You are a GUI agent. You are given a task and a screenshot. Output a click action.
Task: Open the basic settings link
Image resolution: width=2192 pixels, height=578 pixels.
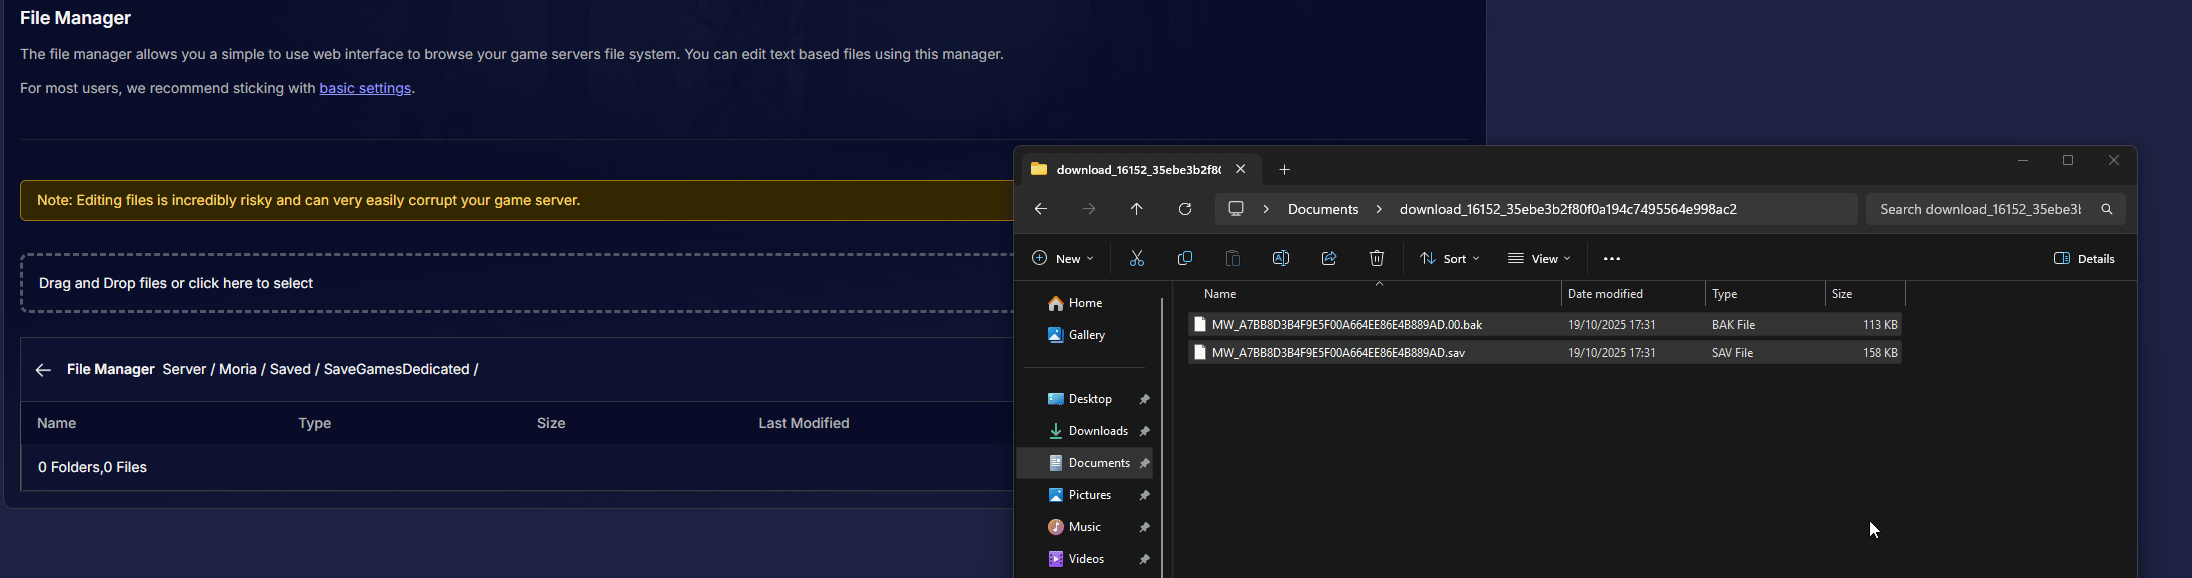(x=365, y=88)
